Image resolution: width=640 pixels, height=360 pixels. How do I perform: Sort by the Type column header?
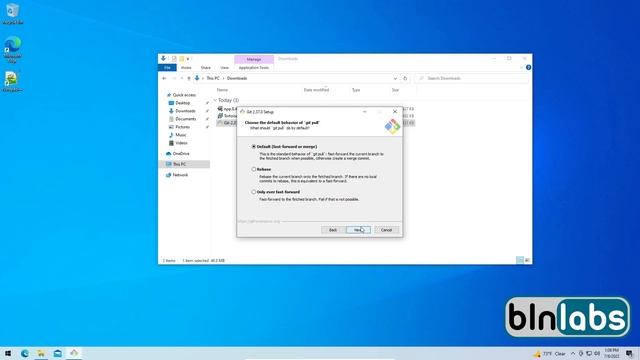pyautogui.click(x=356, y=90)
